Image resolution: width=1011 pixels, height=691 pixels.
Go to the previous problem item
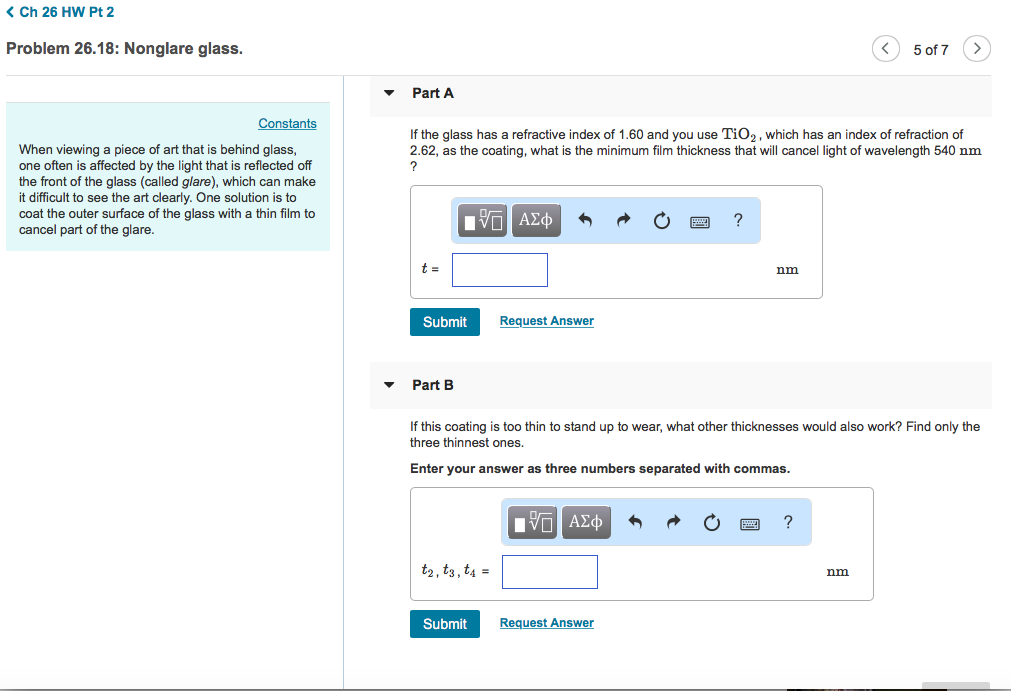(x=885, y=48)
